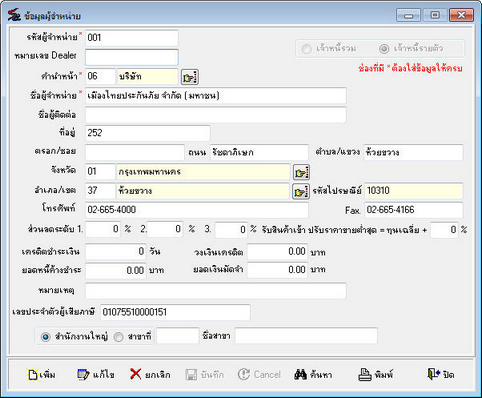This screenshot has height=398, width=482.
Task: Click the ชื่อสาขา branch name field
Action: tap(306, 336)
